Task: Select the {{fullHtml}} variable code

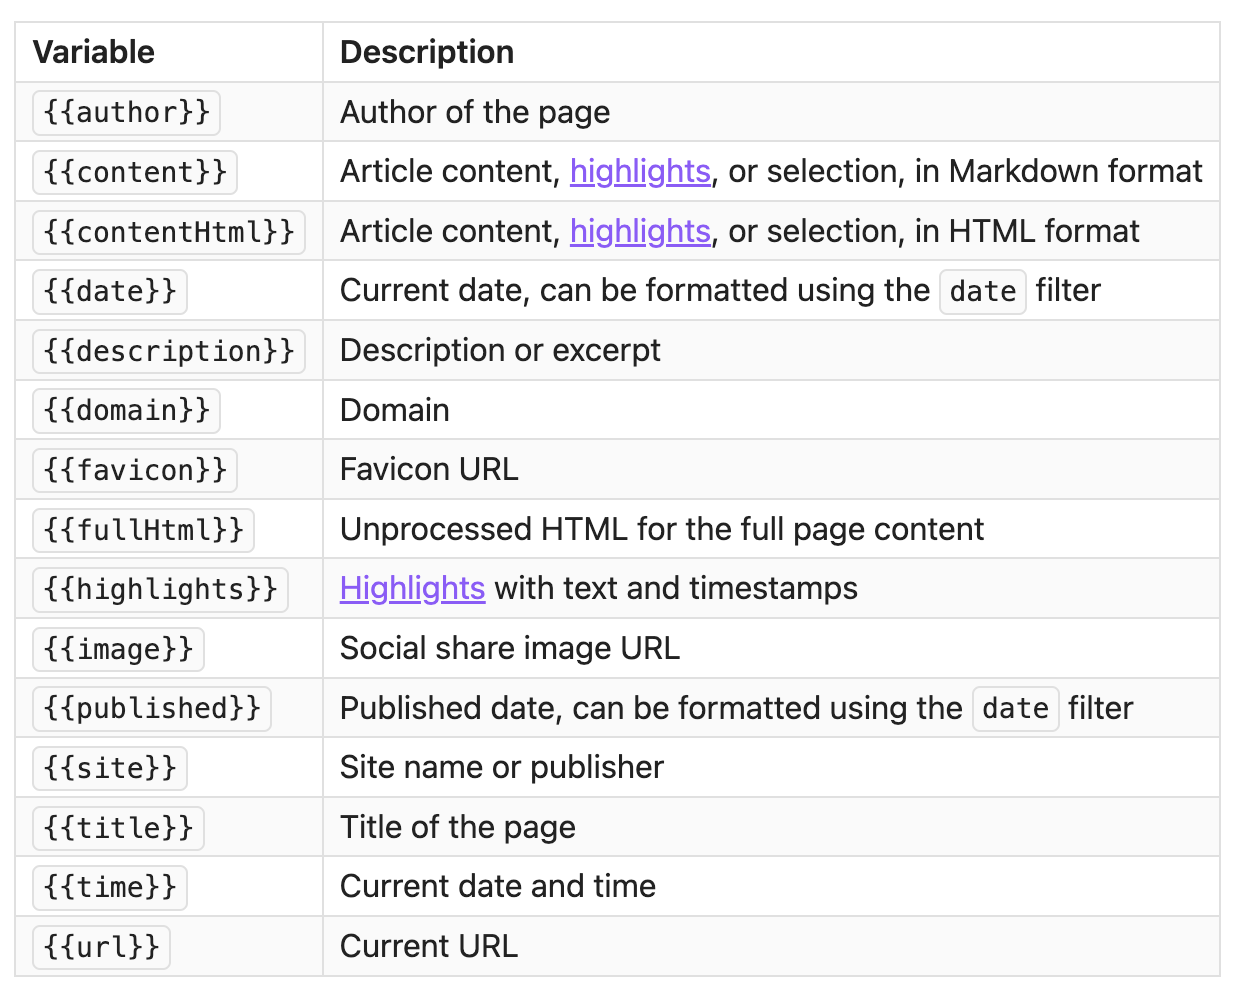Action: (x=143, y=530)
